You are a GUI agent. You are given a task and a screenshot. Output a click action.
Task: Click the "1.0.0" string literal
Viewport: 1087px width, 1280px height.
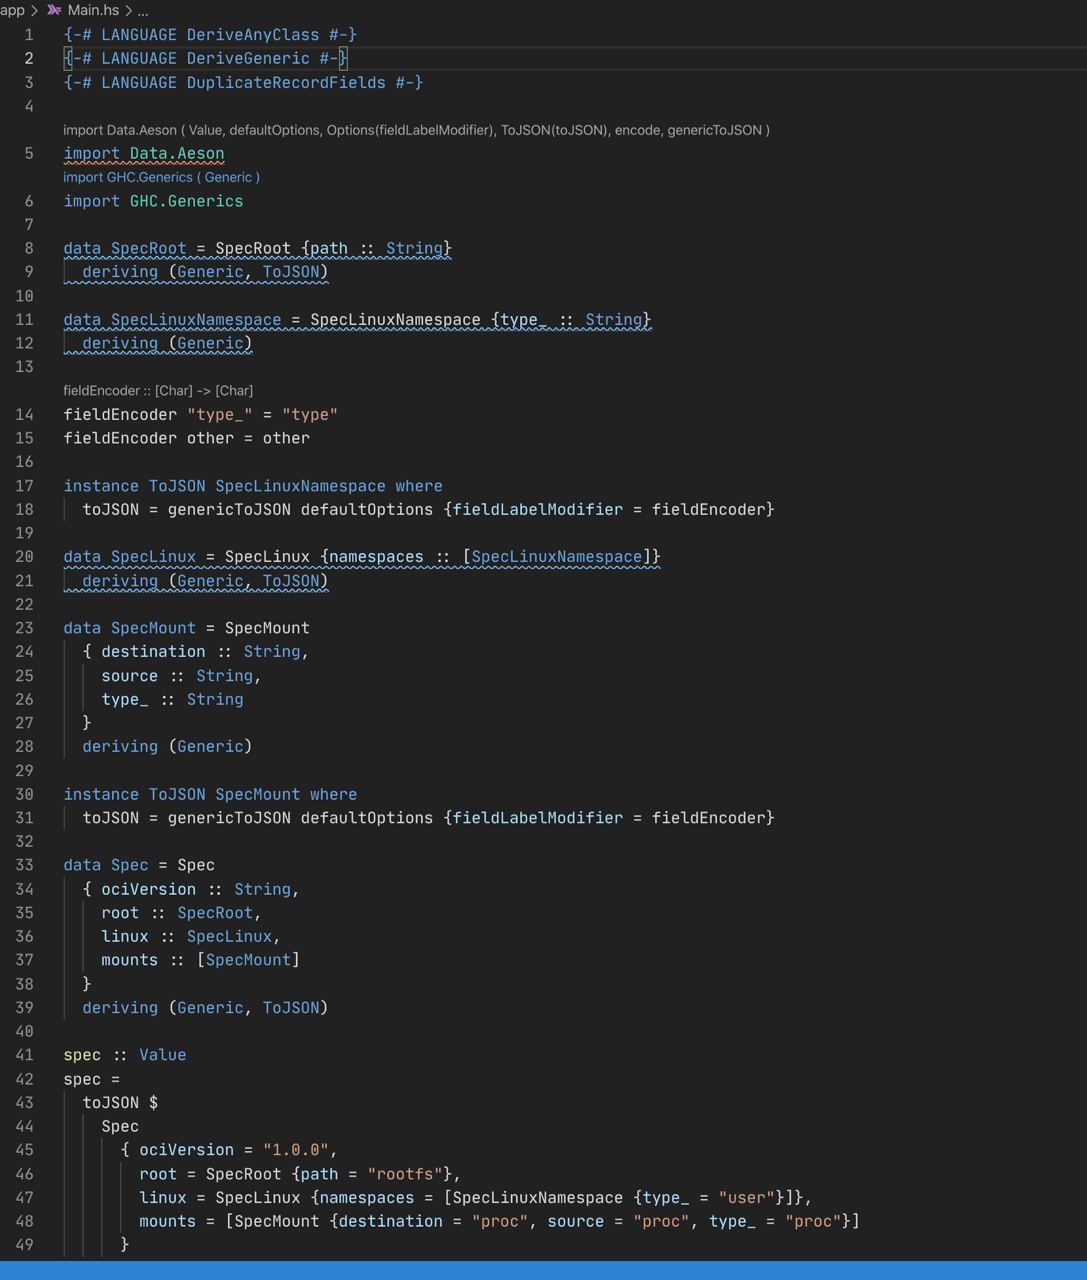(296, 1151)
